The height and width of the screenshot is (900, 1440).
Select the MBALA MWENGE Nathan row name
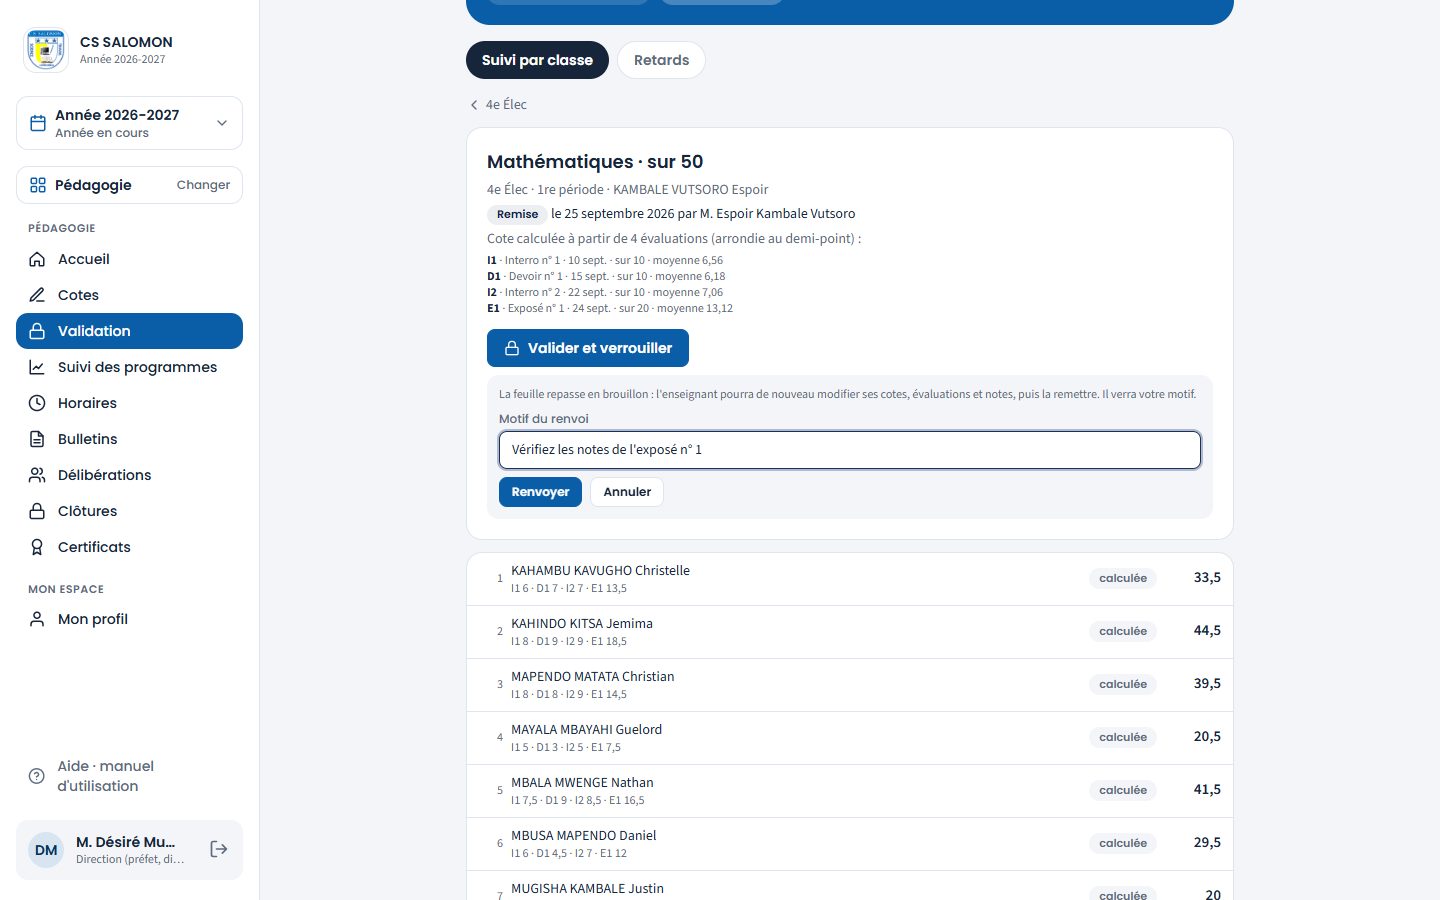pyautogui.click(x=582, y=782)
